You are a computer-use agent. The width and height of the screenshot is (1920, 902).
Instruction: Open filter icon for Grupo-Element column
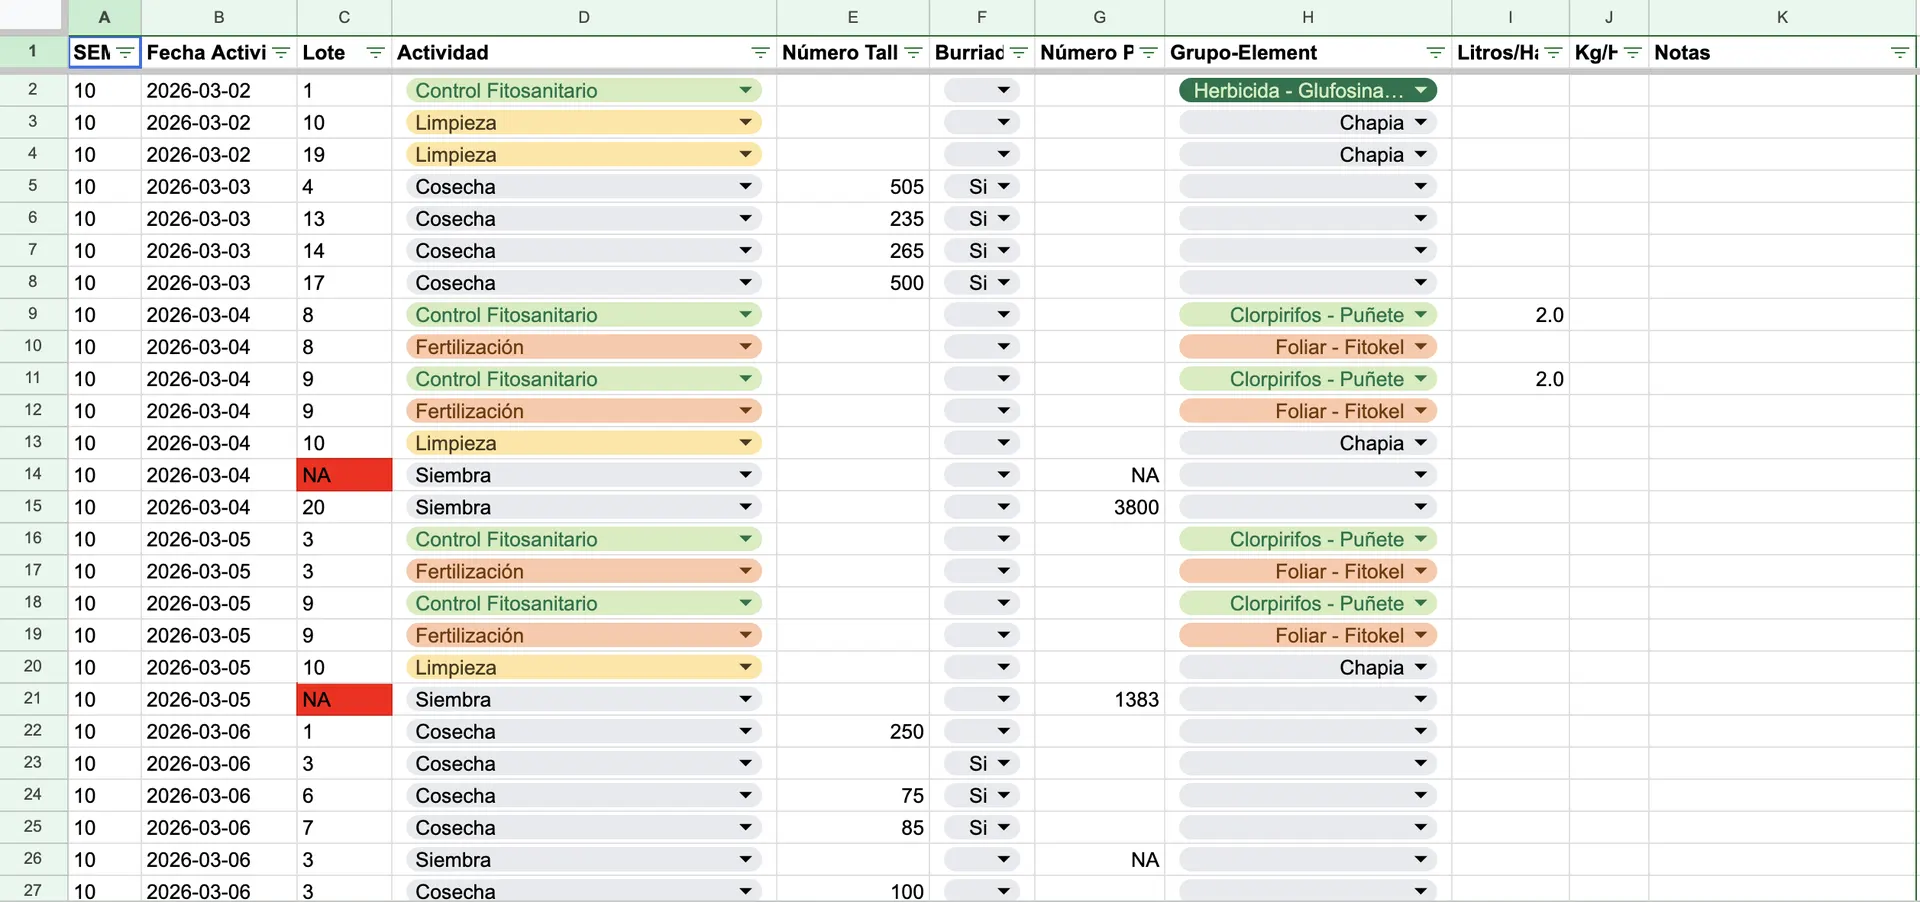tap(1435, 53)
